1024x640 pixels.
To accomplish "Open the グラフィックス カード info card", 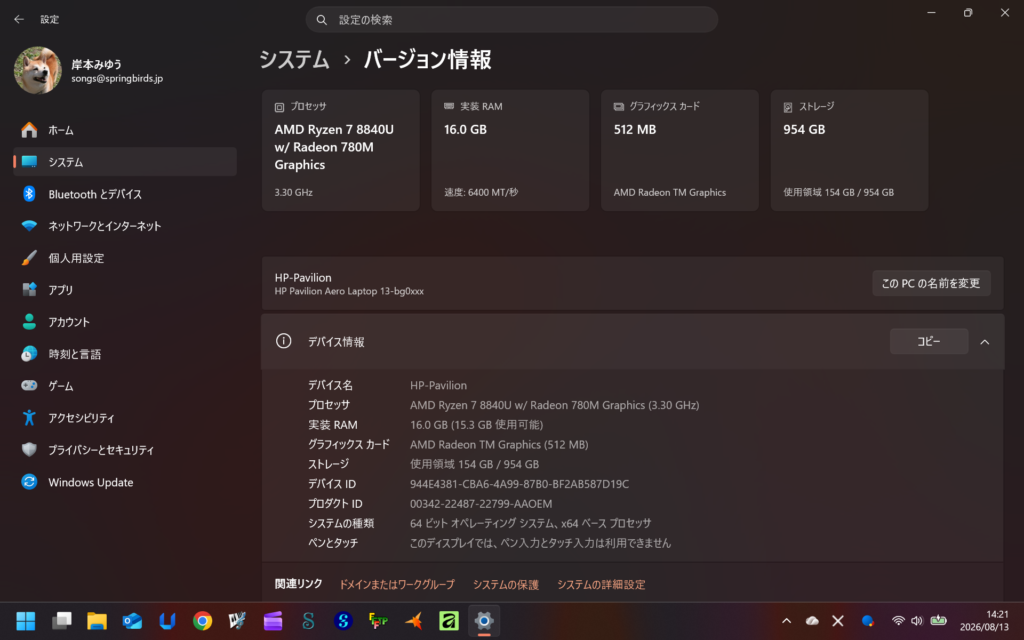I will click(x=680, y=150).
